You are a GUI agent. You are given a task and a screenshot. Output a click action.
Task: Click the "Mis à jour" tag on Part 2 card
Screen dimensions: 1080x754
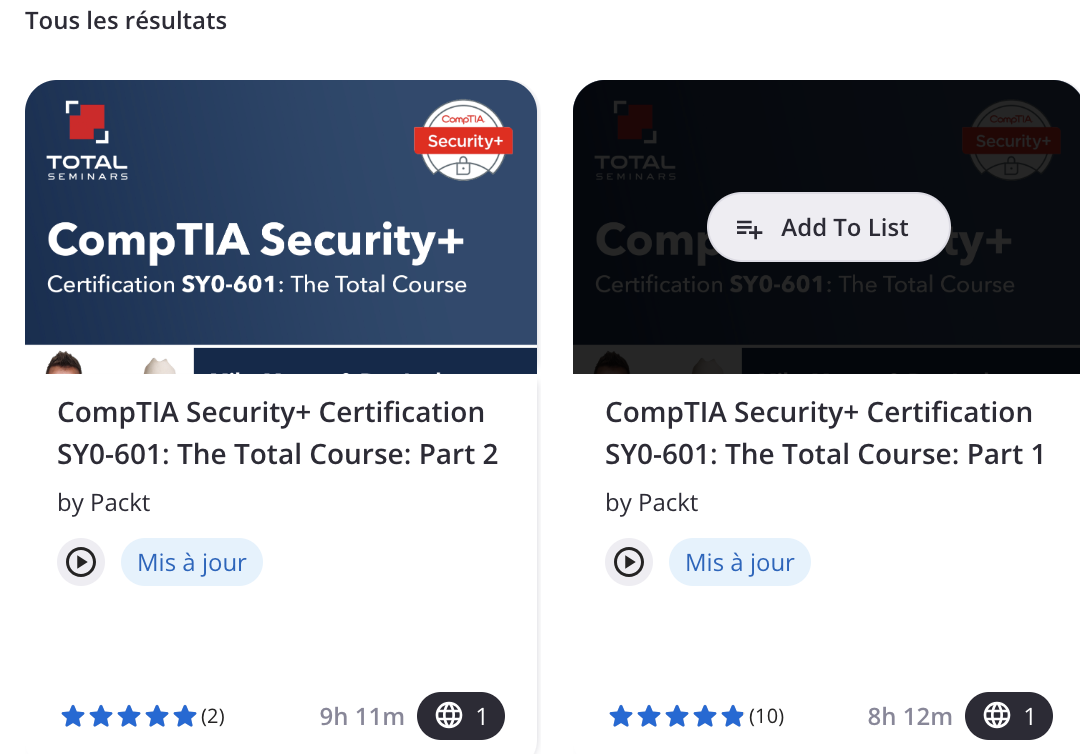[192, 563]
